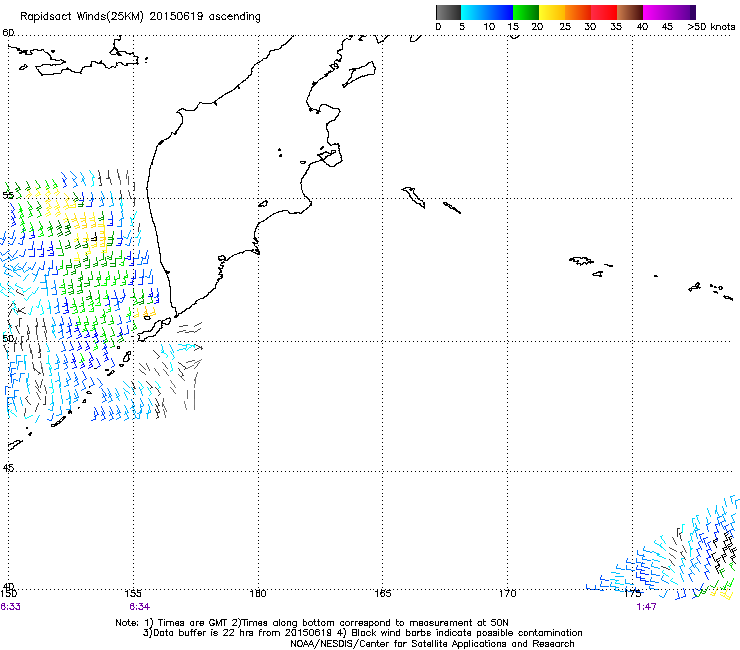This screenshot has width=740, height=650.
Task: Click the '0' label under the color legend
Action: (438, 27)
